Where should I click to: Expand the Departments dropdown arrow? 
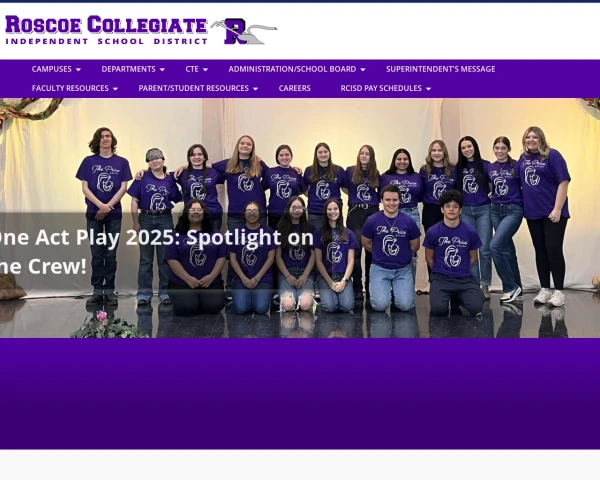(162, 70)
